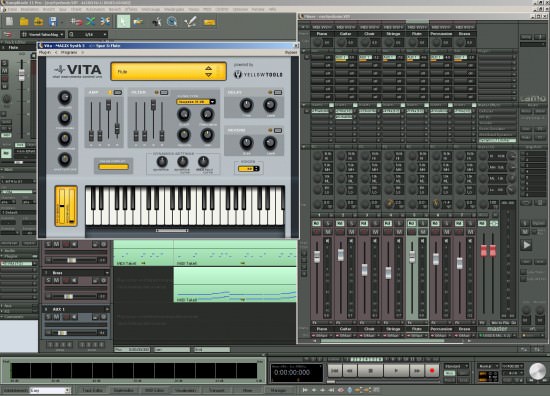Select the mouse pointer tool

click(123, 22)
